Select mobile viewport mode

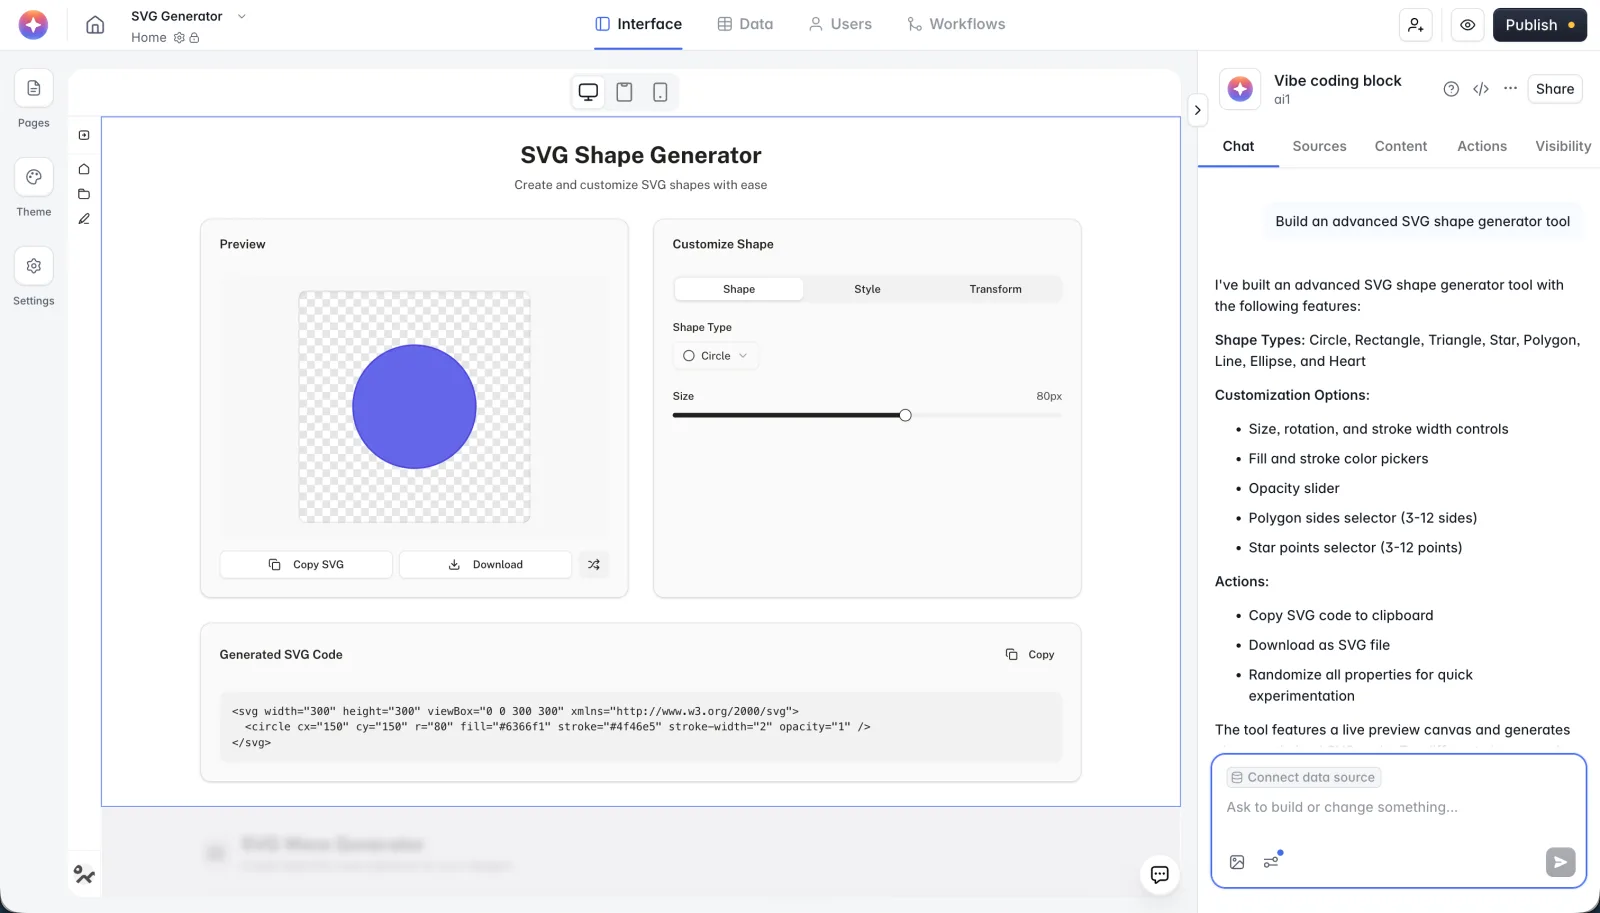660,92
